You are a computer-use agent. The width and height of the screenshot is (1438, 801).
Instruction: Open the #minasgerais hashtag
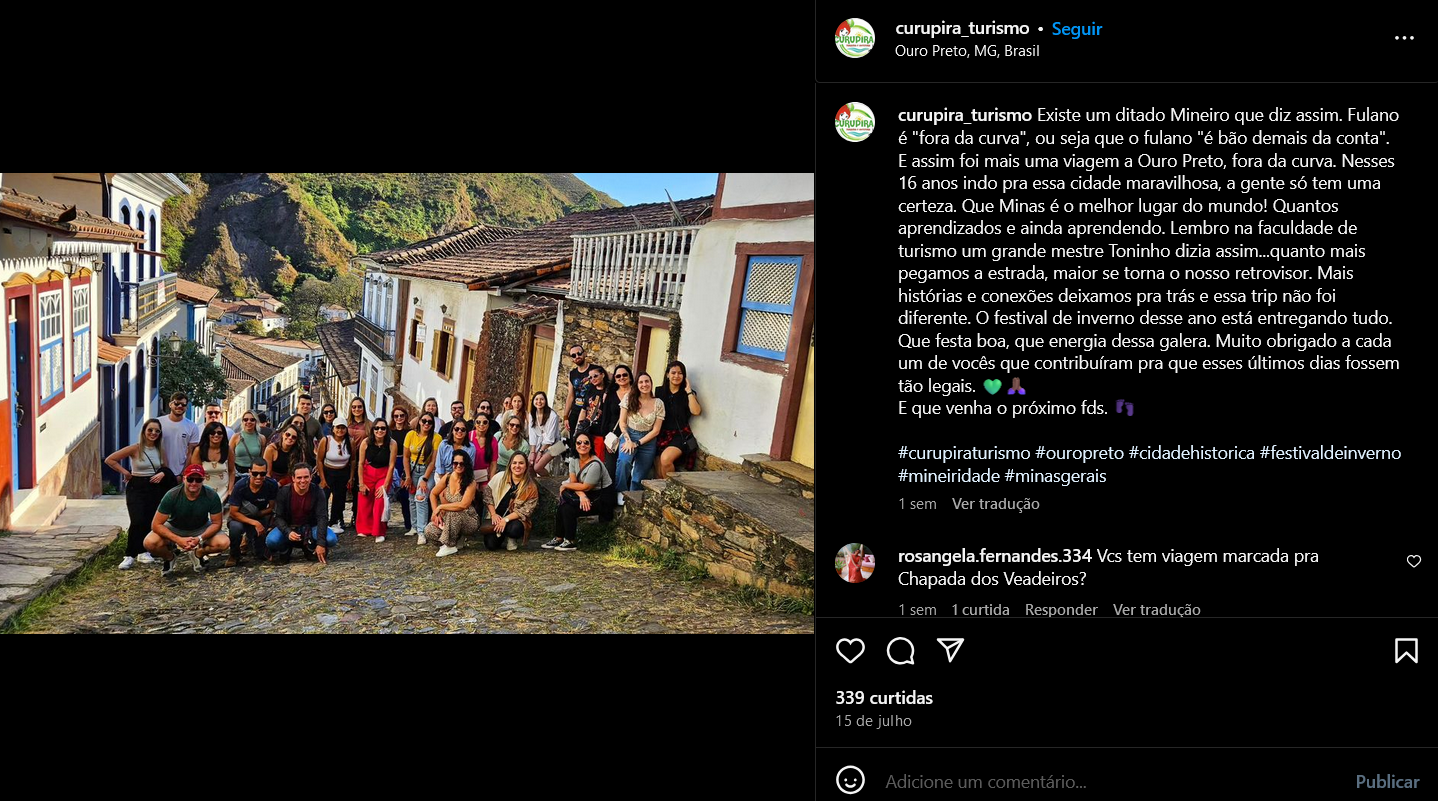click(1055, 476)
